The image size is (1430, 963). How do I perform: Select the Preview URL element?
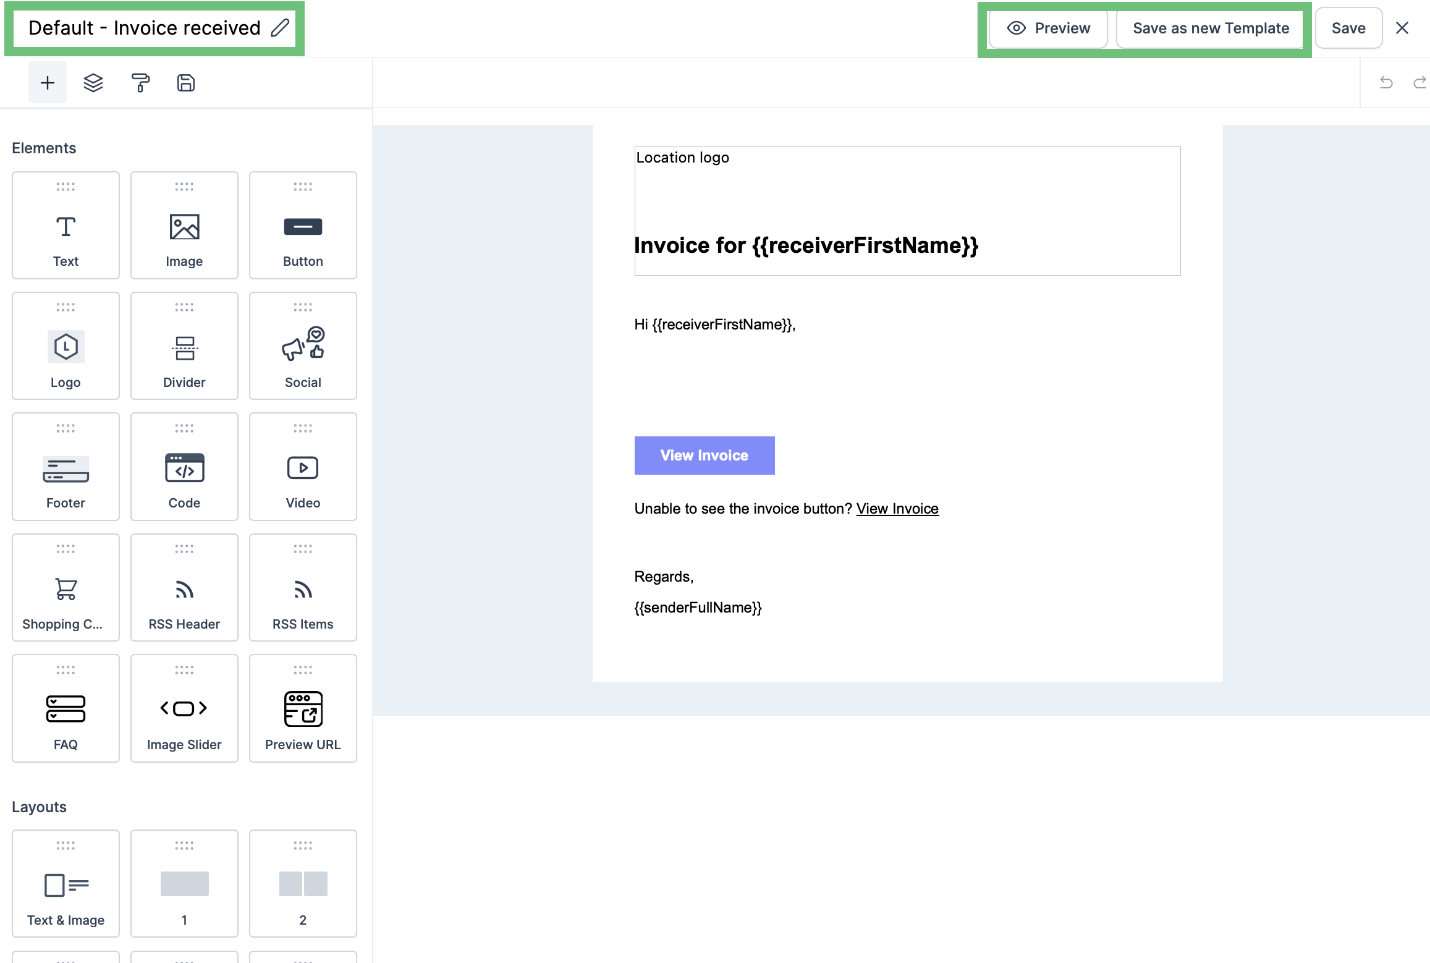(x=303, y=708)
